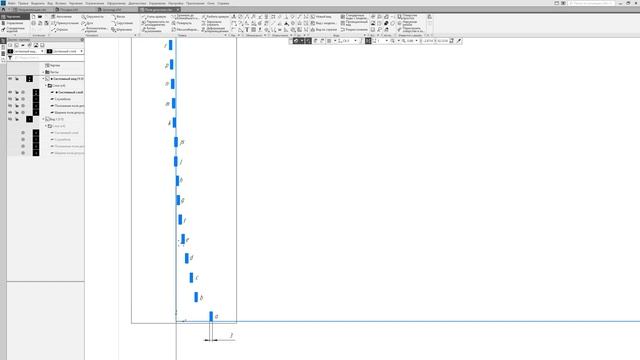Screen dimensions: 640x360
Task: Select the Прямоугольник tool
Action: (x=65, y=23)
